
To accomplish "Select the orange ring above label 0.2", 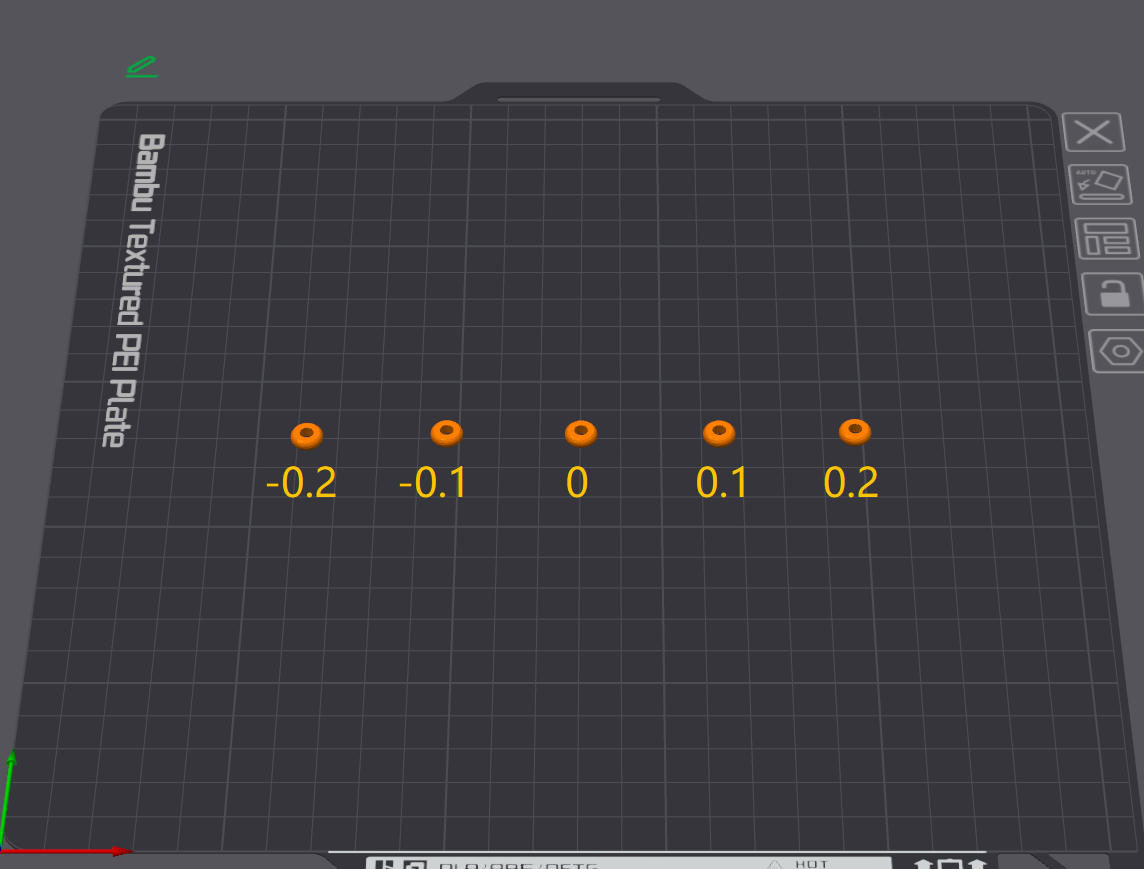I will click(x=855, y=431).
